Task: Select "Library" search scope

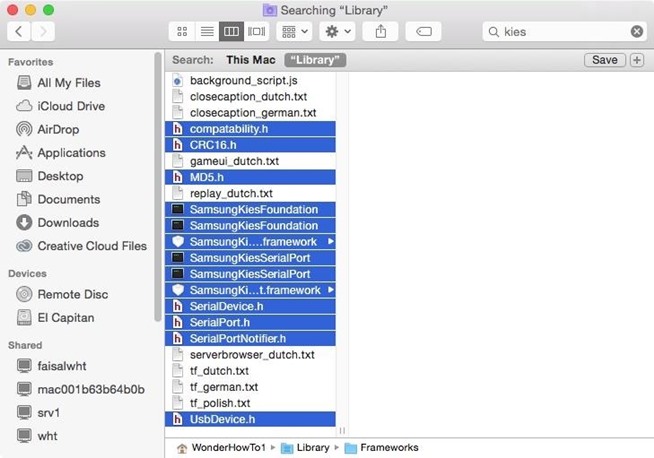Action: click(315, 60)
